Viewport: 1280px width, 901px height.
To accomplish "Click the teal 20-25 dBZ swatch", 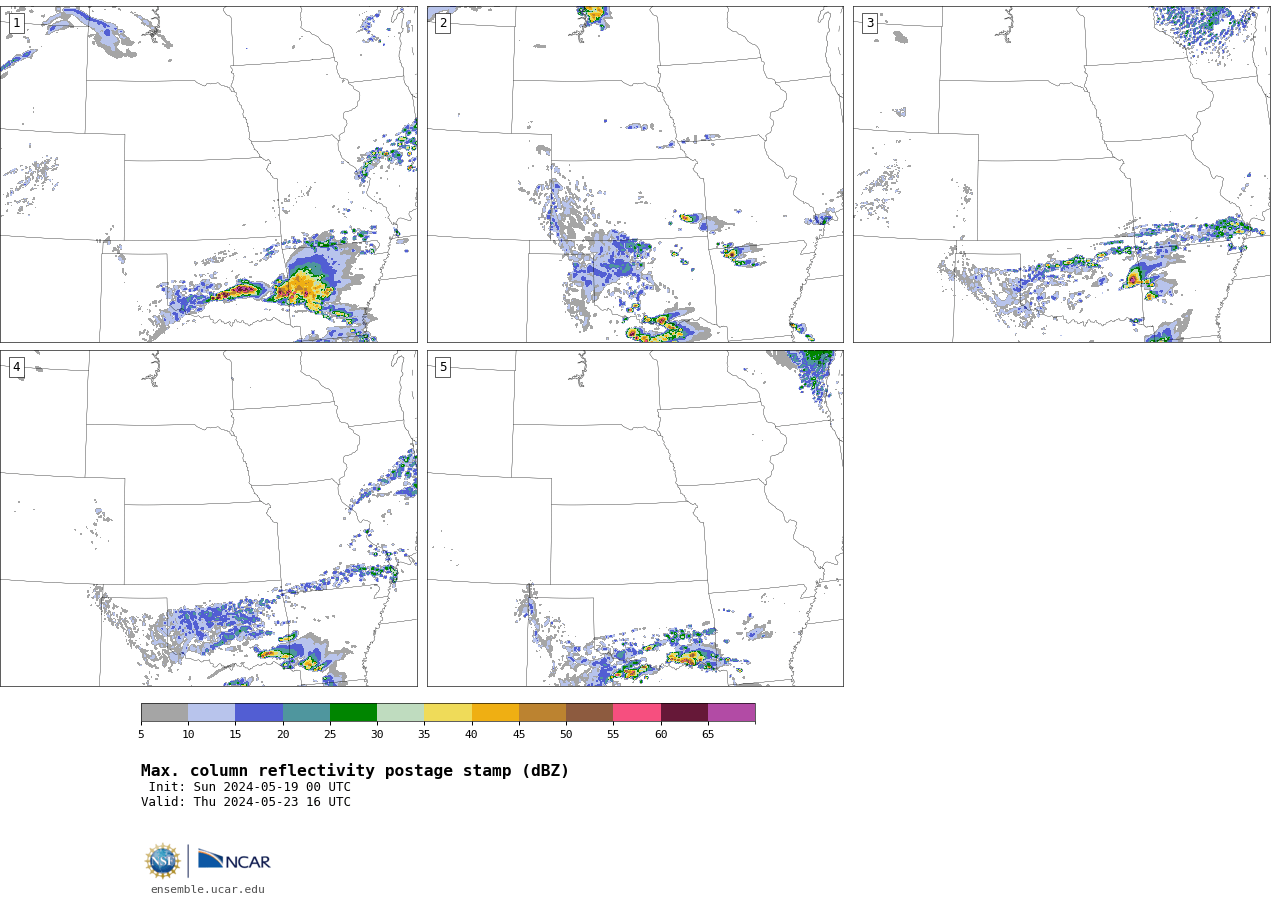I will 306,713.
